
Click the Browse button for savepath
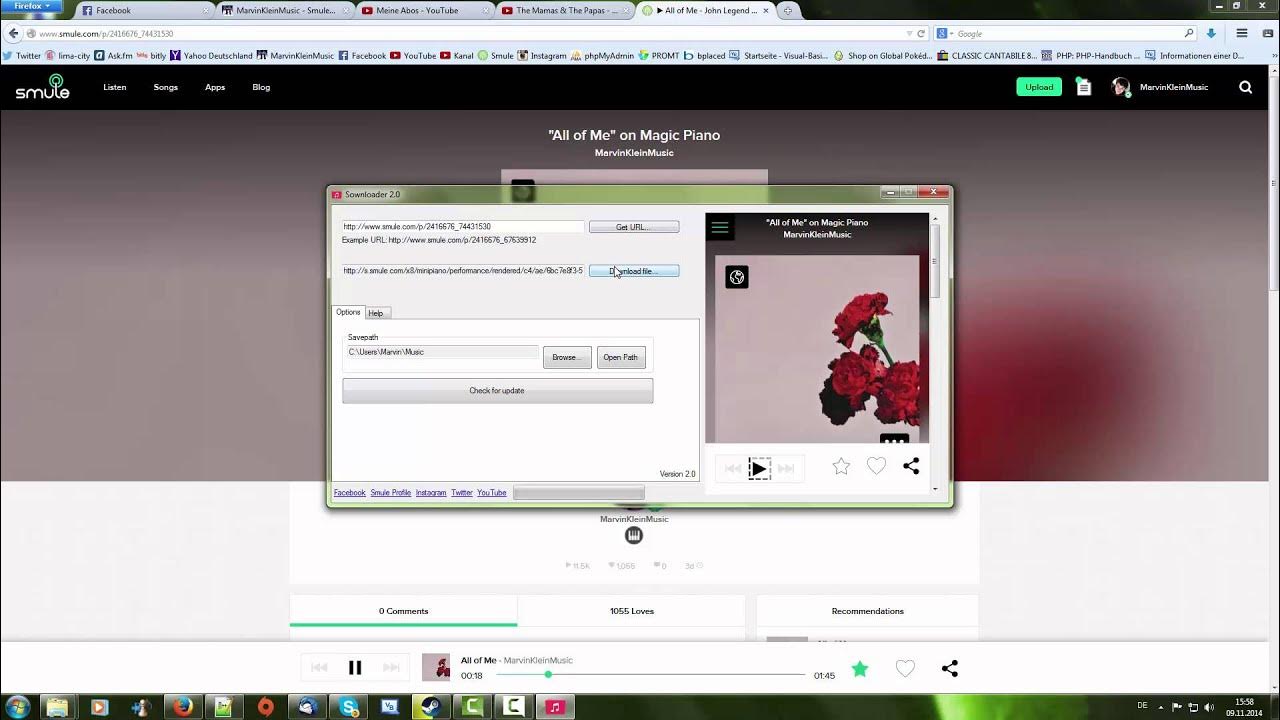(567, 357)
